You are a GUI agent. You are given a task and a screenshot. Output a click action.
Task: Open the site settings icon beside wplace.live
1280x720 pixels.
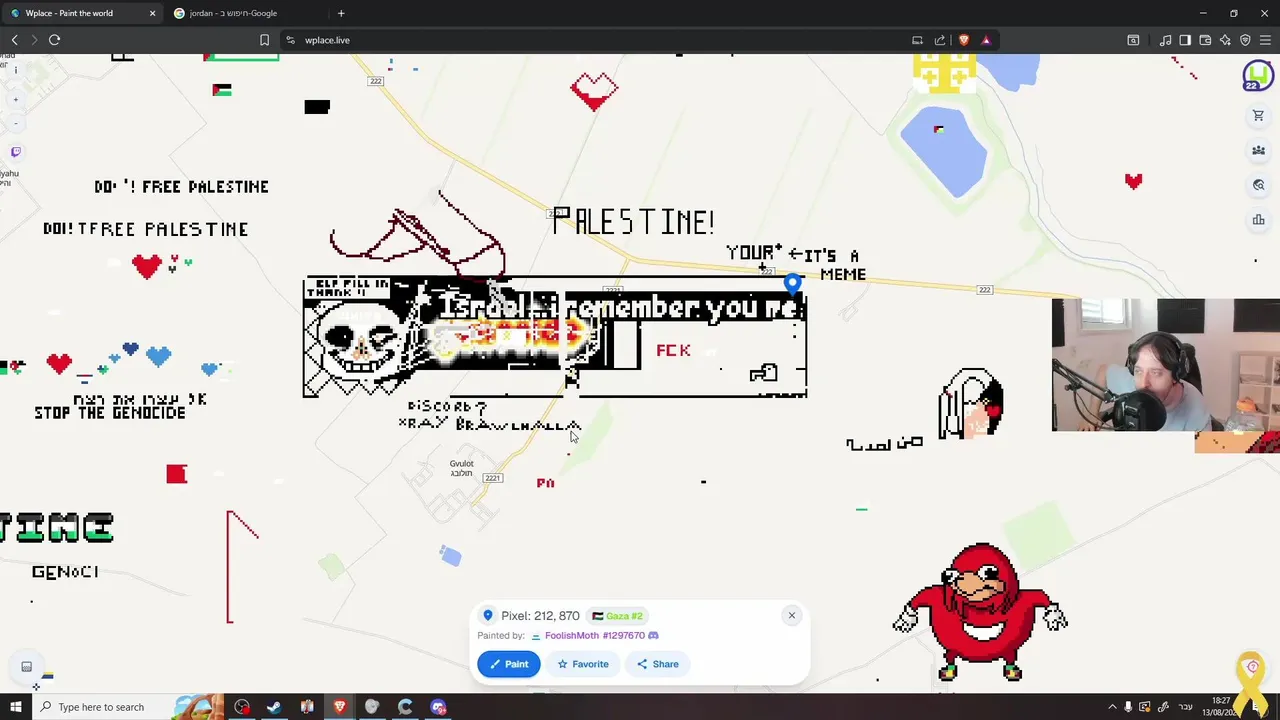[x=290, y=40]
